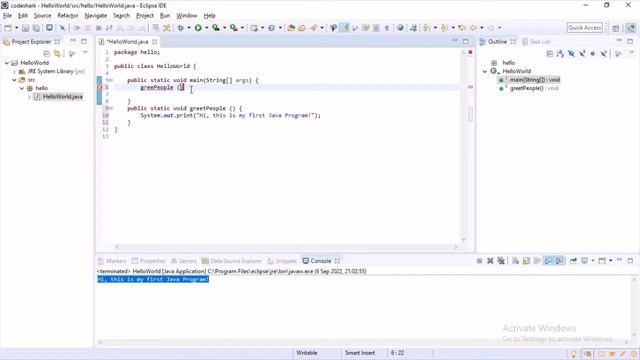
Task: Collapse HelloWorld class in Outline
Action: 484,71
